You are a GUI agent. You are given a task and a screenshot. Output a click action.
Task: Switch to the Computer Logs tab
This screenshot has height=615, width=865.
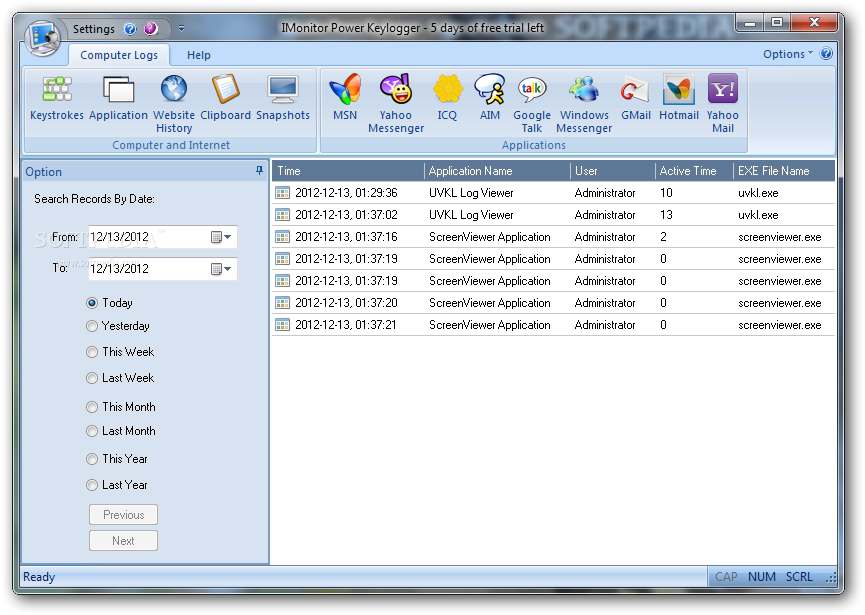(x=119, y=55)
